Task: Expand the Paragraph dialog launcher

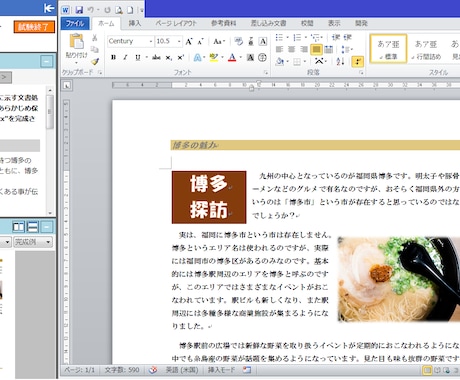Action: [x=361, y=72]
